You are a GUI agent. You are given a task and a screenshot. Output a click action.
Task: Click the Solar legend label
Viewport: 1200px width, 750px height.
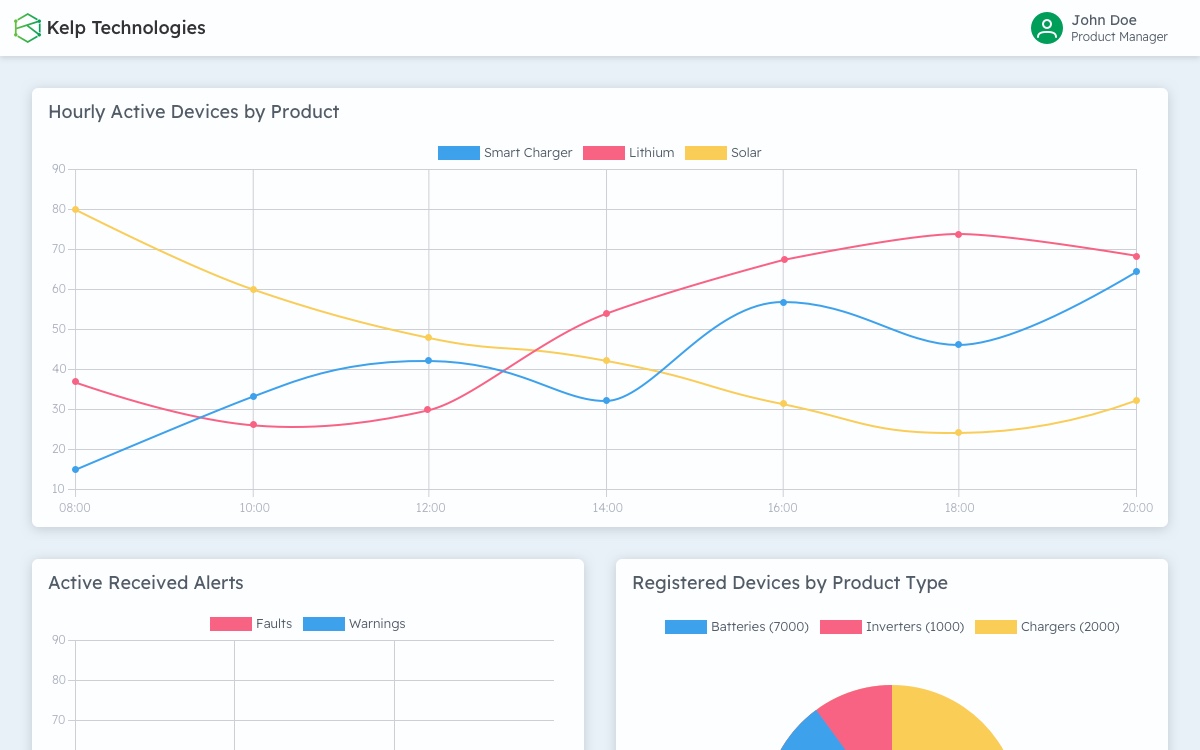coord(746,153)
